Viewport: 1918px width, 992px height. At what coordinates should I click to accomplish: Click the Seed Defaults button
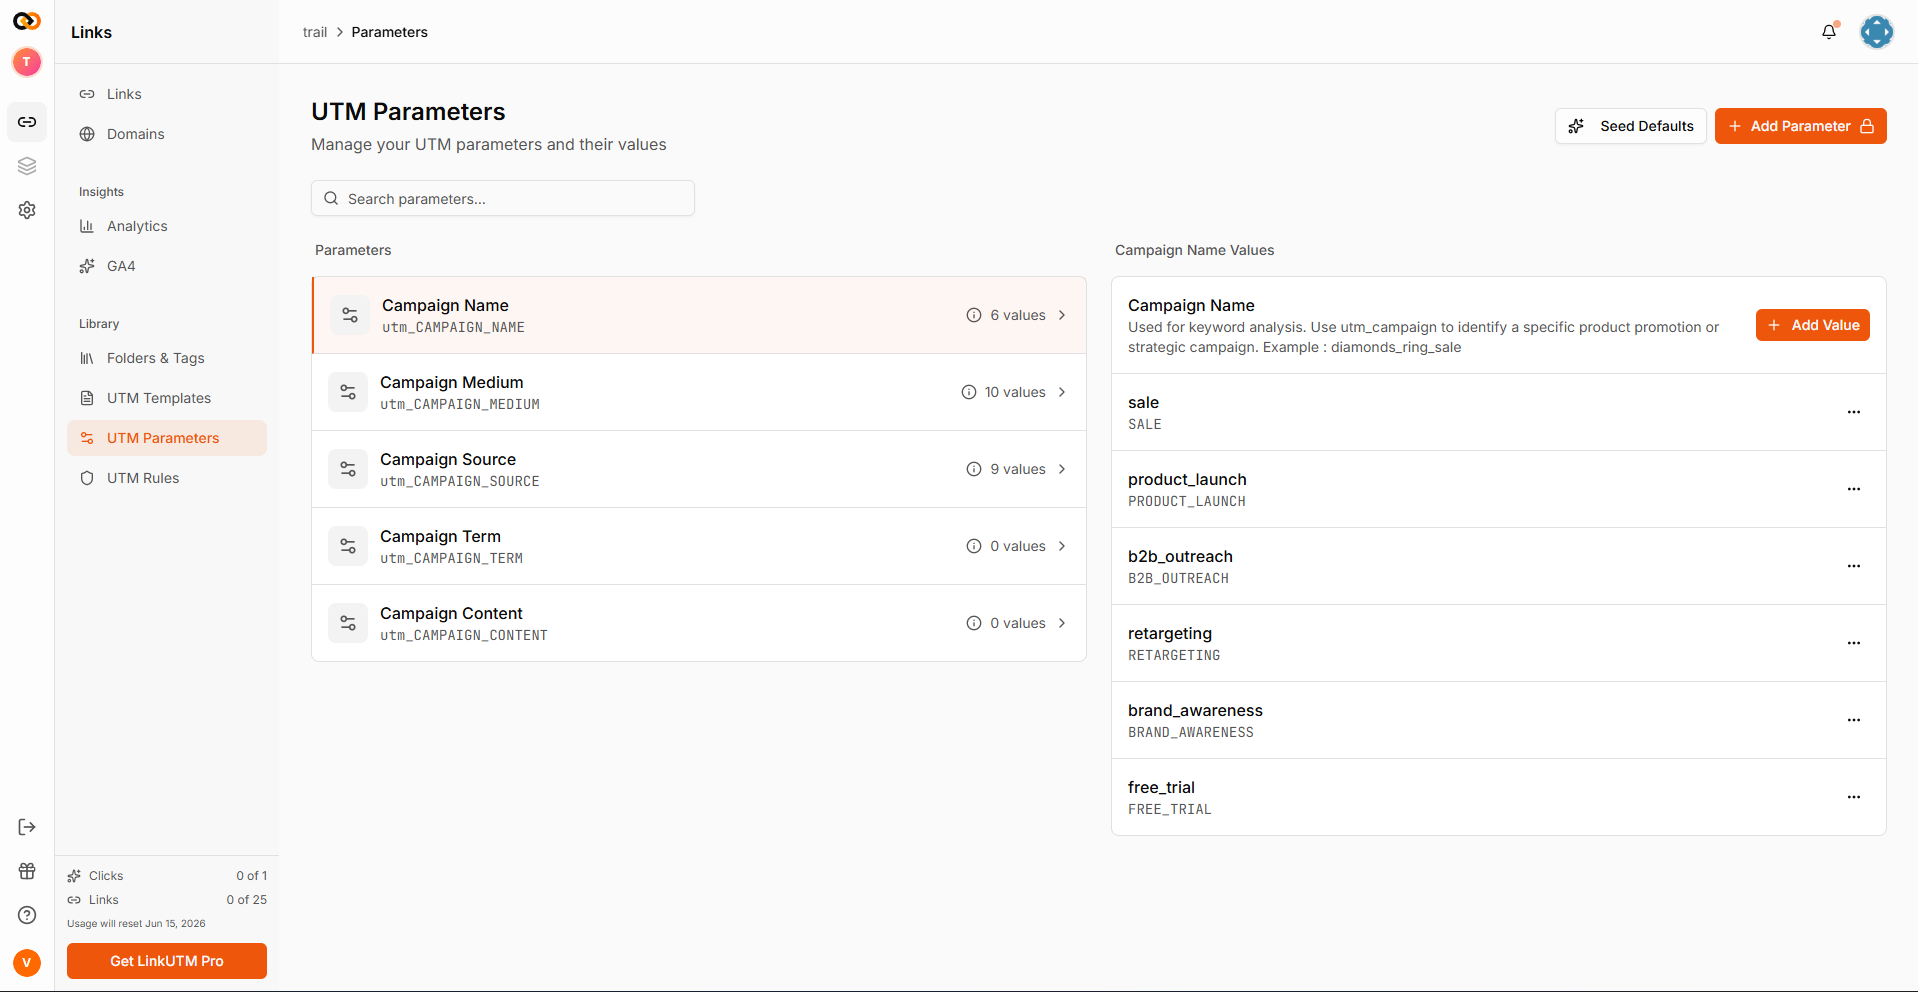(x=1630, y=126)
